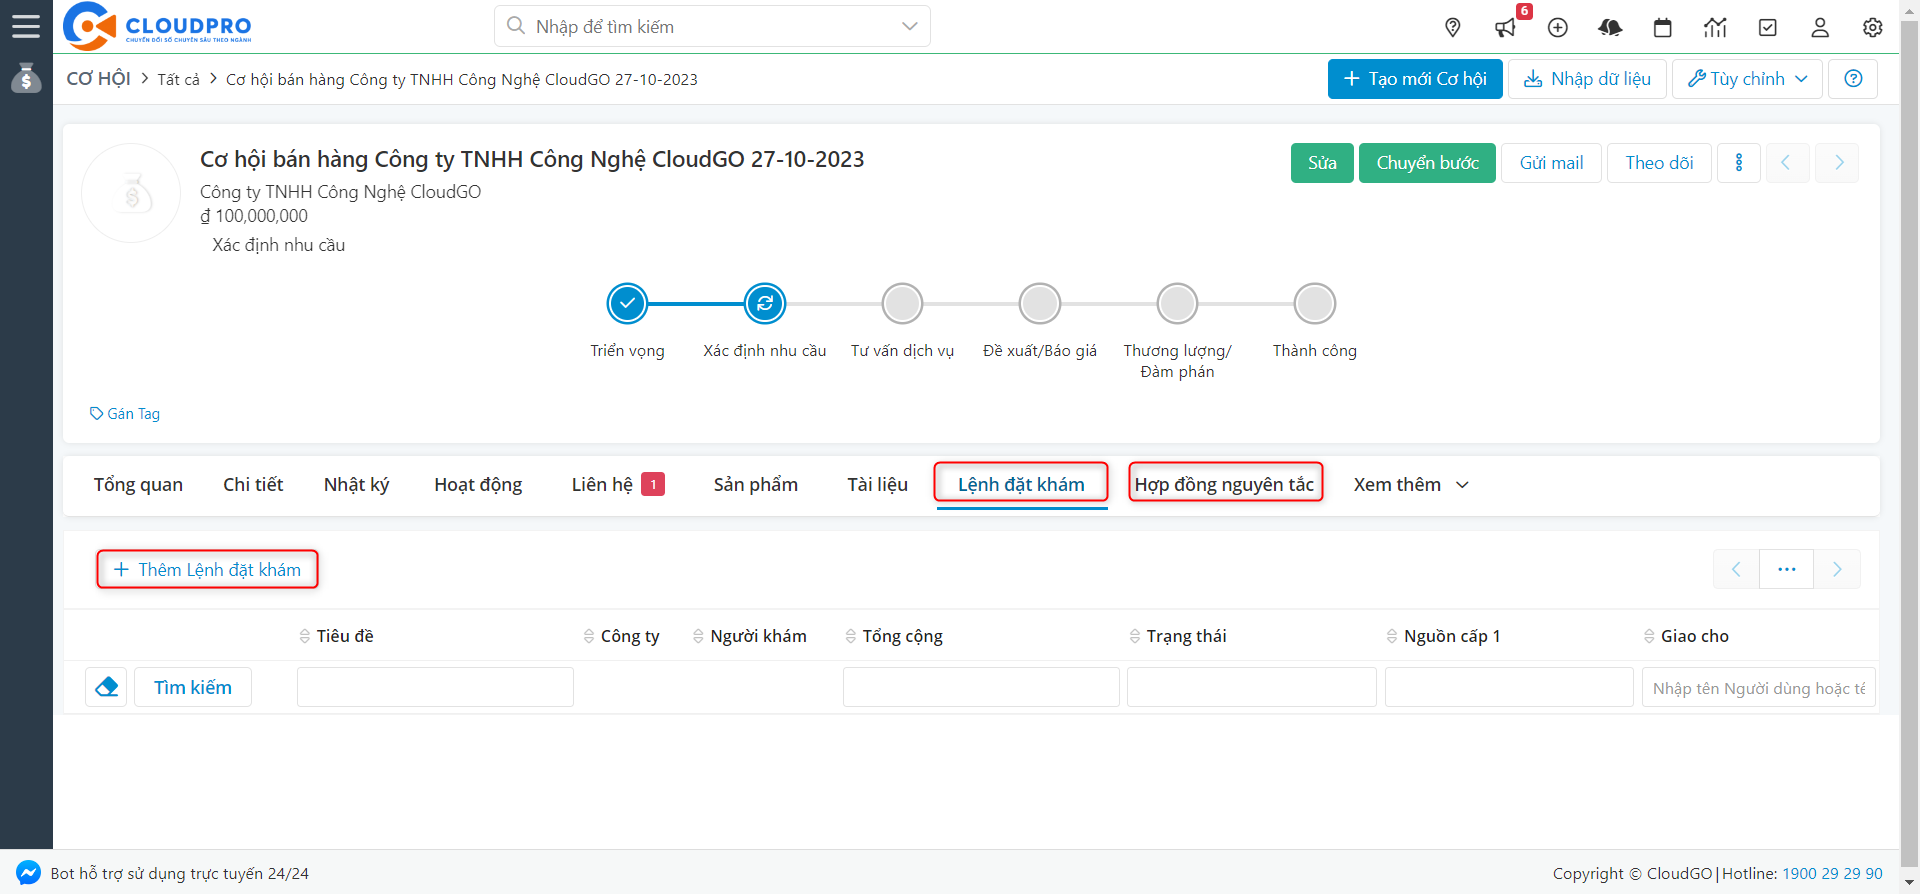Switch to the Liên hệ tab

coord(617,485)
